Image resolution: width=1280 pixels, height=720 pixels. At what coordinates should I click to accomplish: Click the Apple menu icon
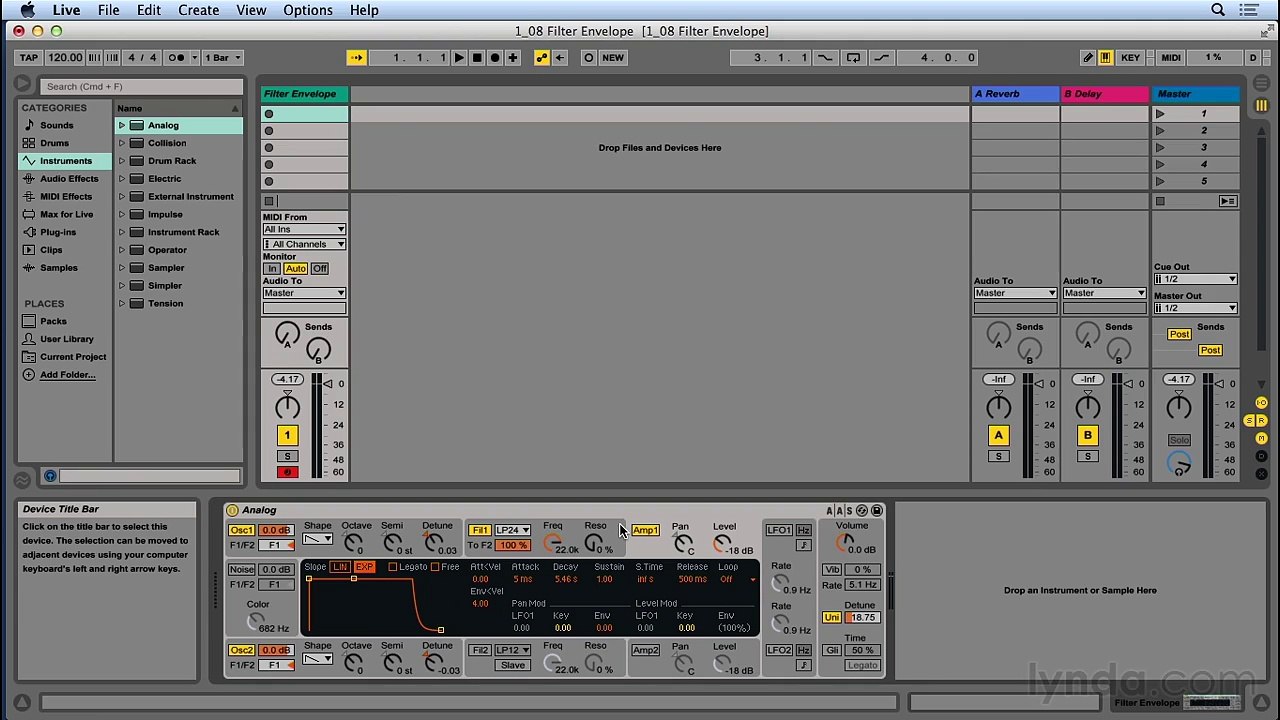click(x=27, y=10)
